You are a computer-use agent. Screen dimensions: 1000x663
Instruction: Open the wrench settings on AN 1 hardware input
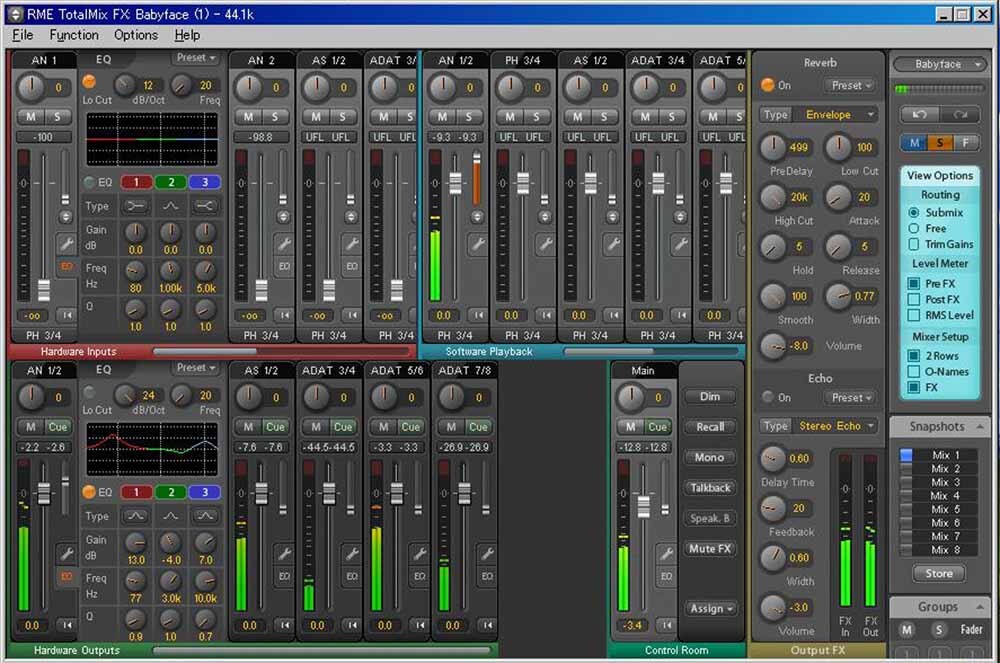[x=66, y=244]
